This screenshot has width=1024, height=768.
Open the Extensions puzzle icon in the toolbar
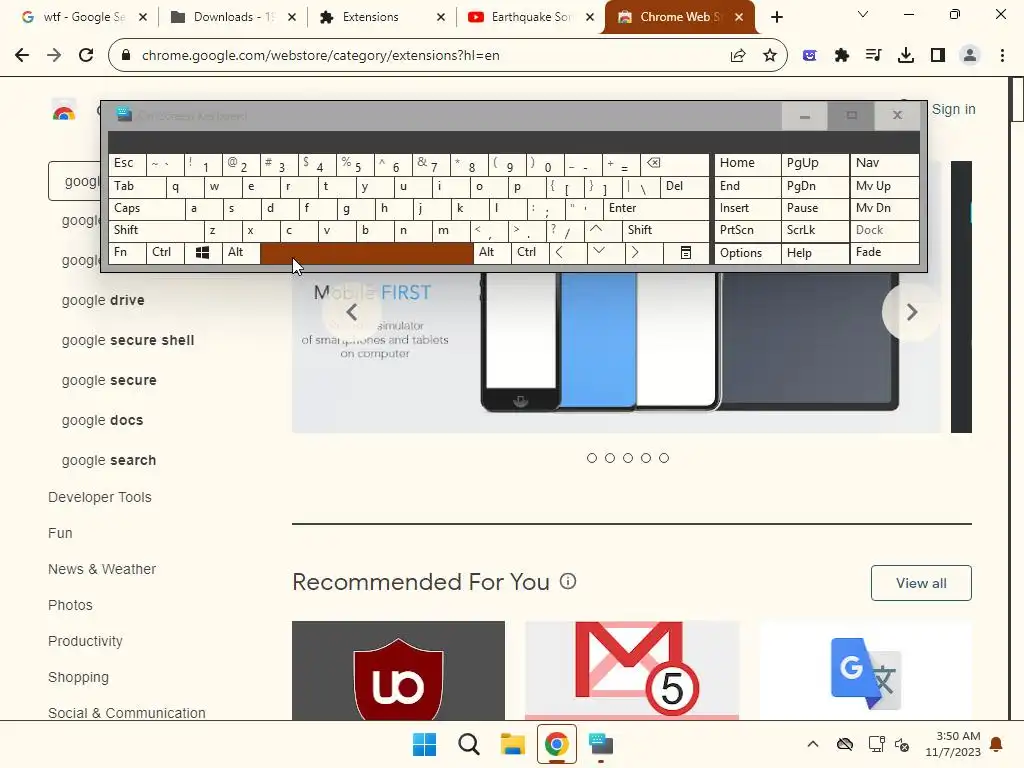pyautogui.click(x=842, y=56)
